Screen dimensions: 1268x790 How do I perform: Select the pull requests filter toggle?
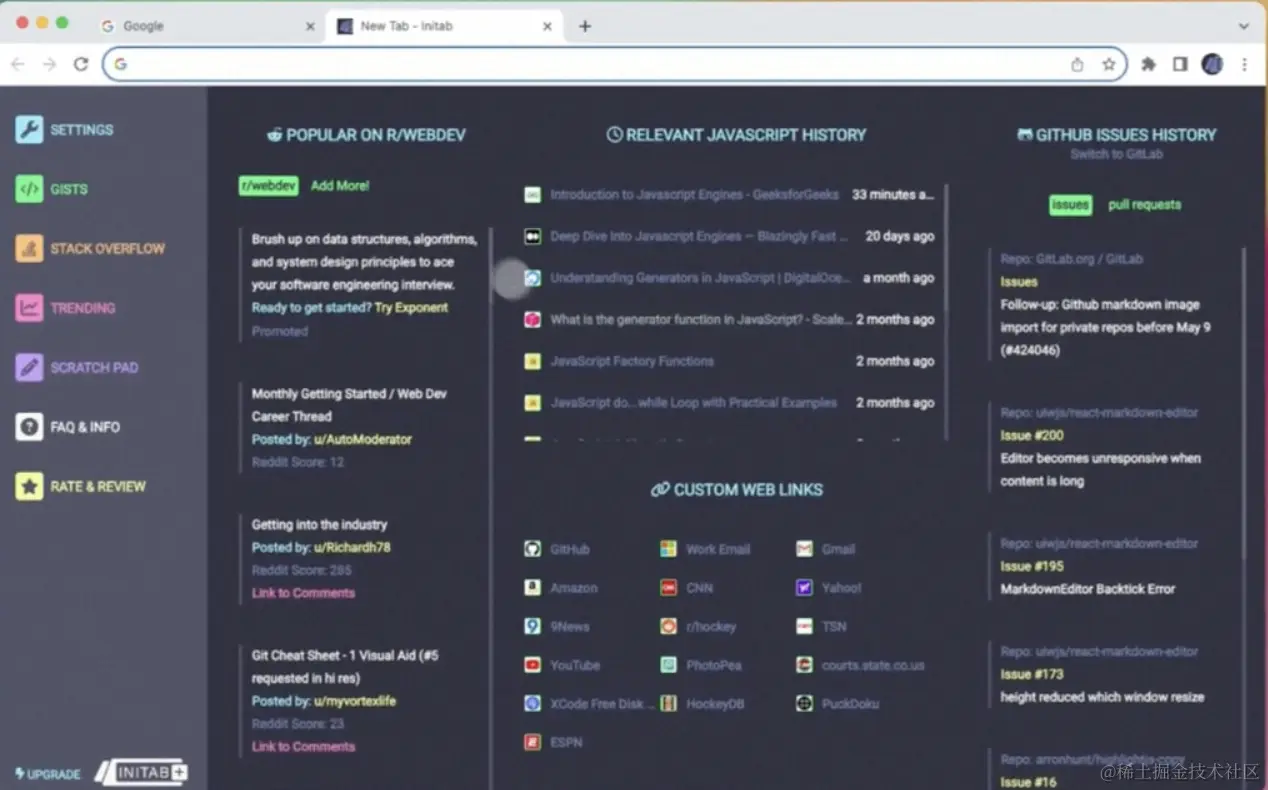click(x=1144, y=204)
